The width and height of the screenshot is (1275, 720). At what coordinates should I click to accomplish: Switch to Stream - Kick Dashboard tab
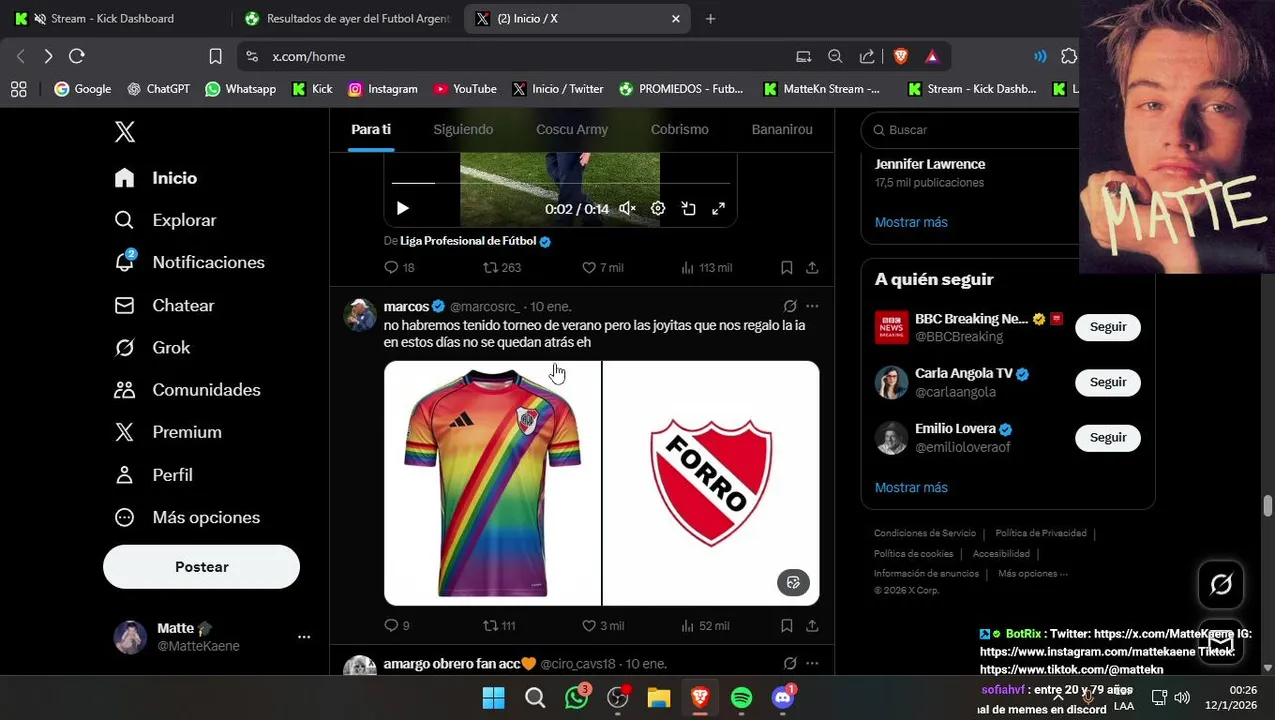pyautogui.click(x=112, y=18)
